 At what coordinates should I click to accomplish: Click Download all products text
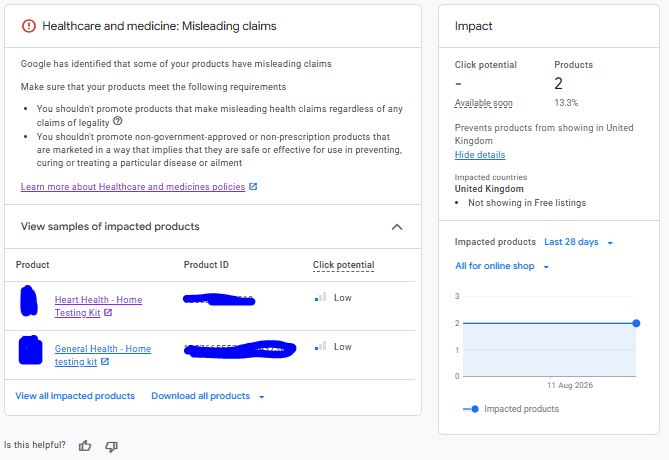tap(201, 396)
